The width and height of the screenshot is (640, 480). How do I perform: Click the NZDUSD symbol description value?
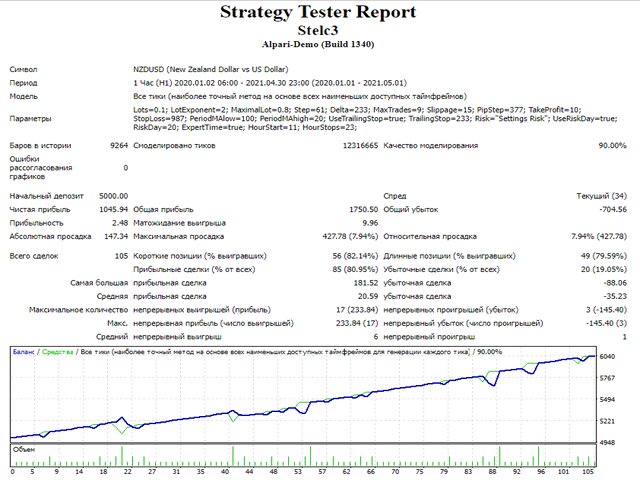click(211, 69)
